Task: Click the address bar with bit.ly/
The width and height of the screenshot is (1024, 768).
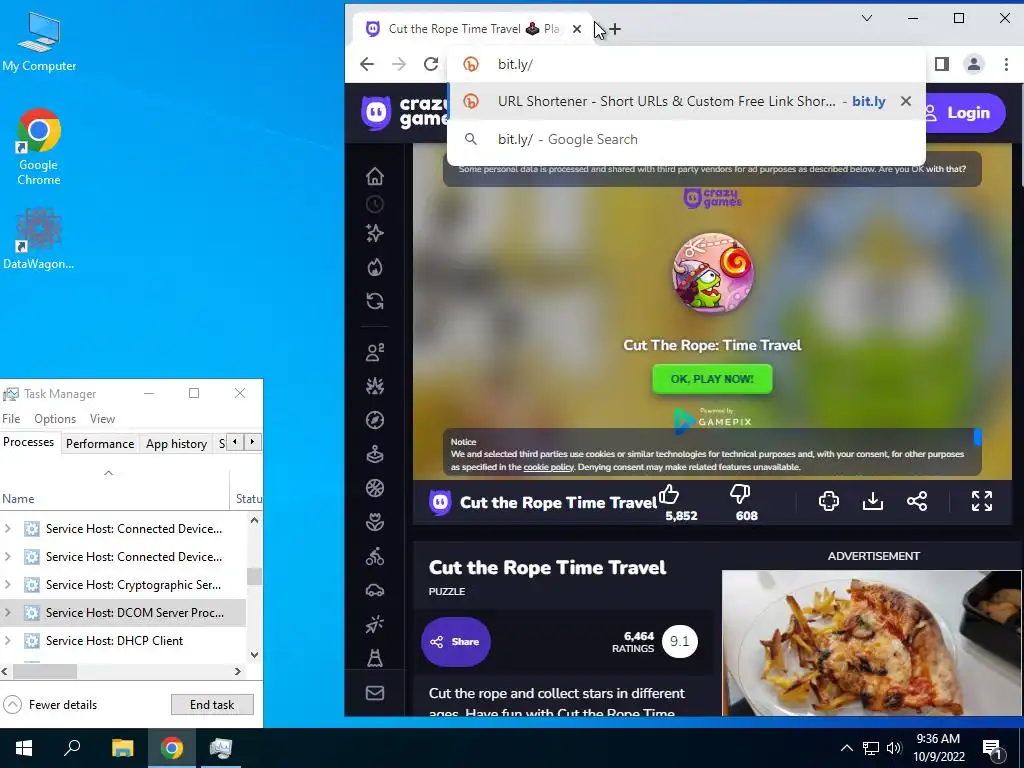Action: (686, 64)
